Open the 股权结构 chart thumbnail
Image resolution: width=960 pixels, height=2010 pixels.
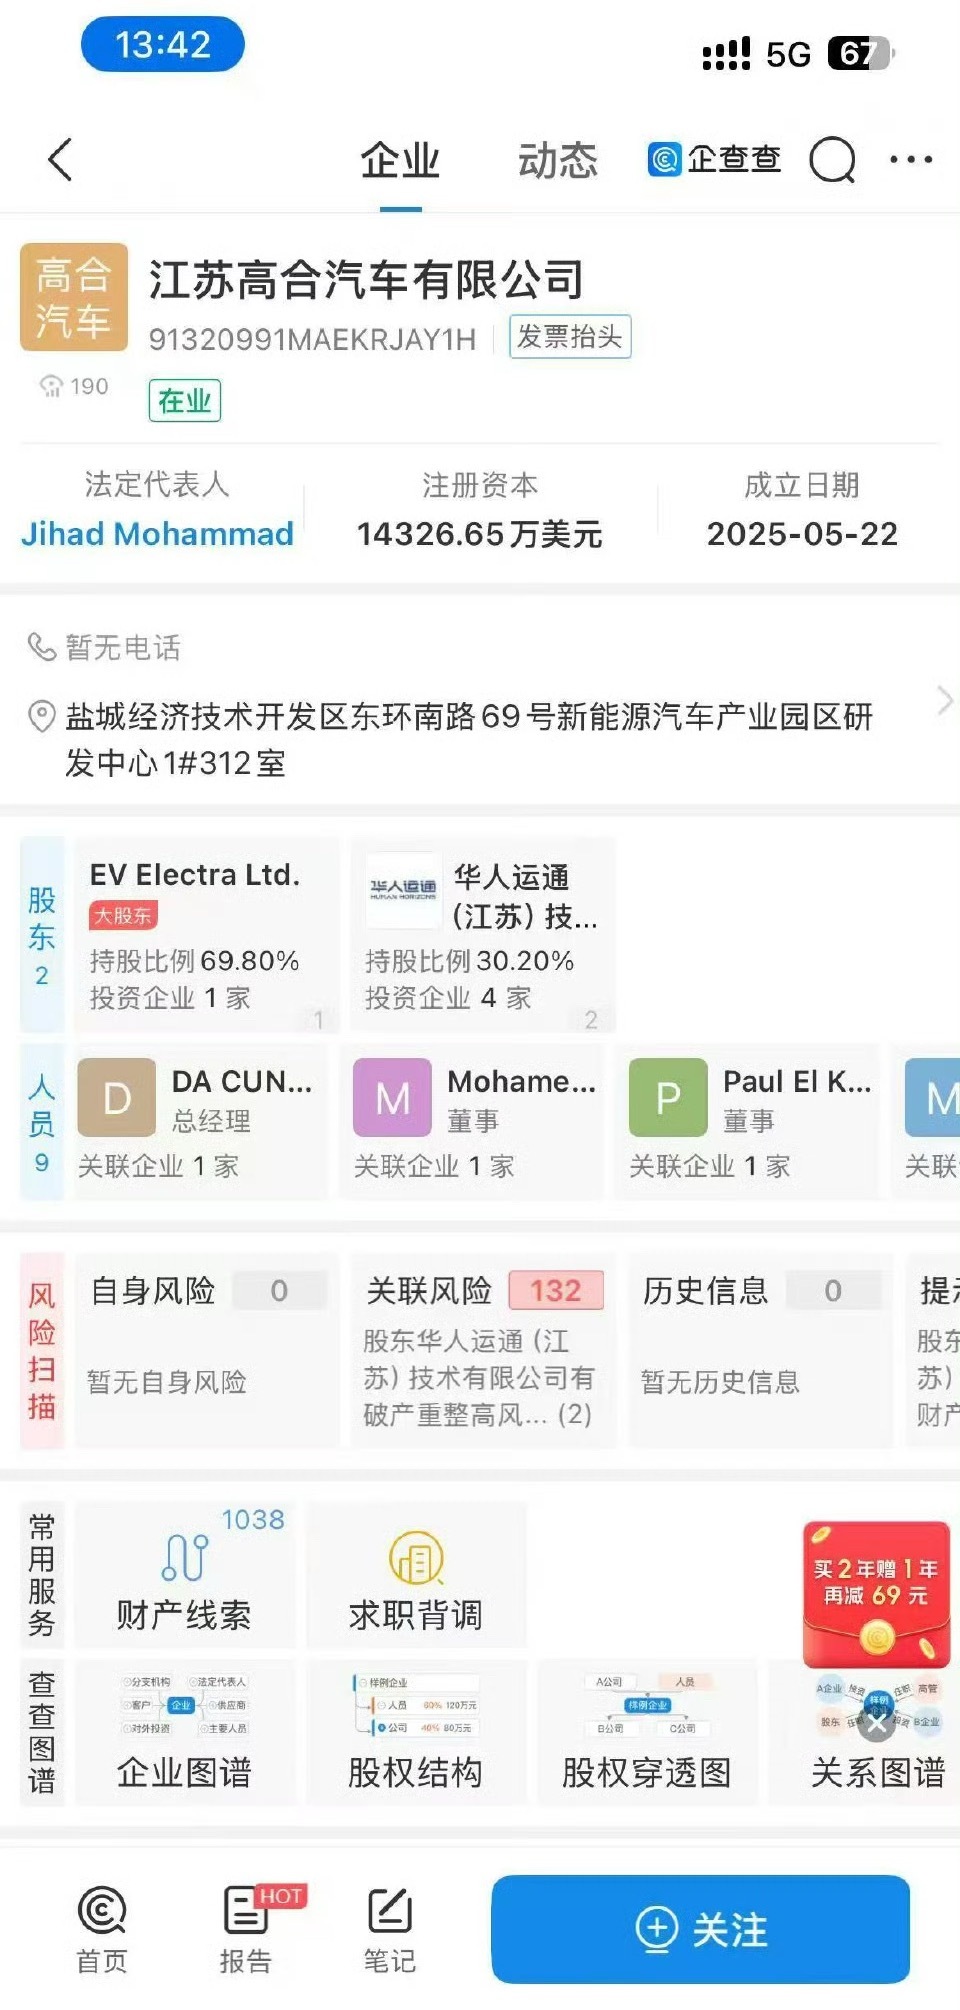(416, 1733)
